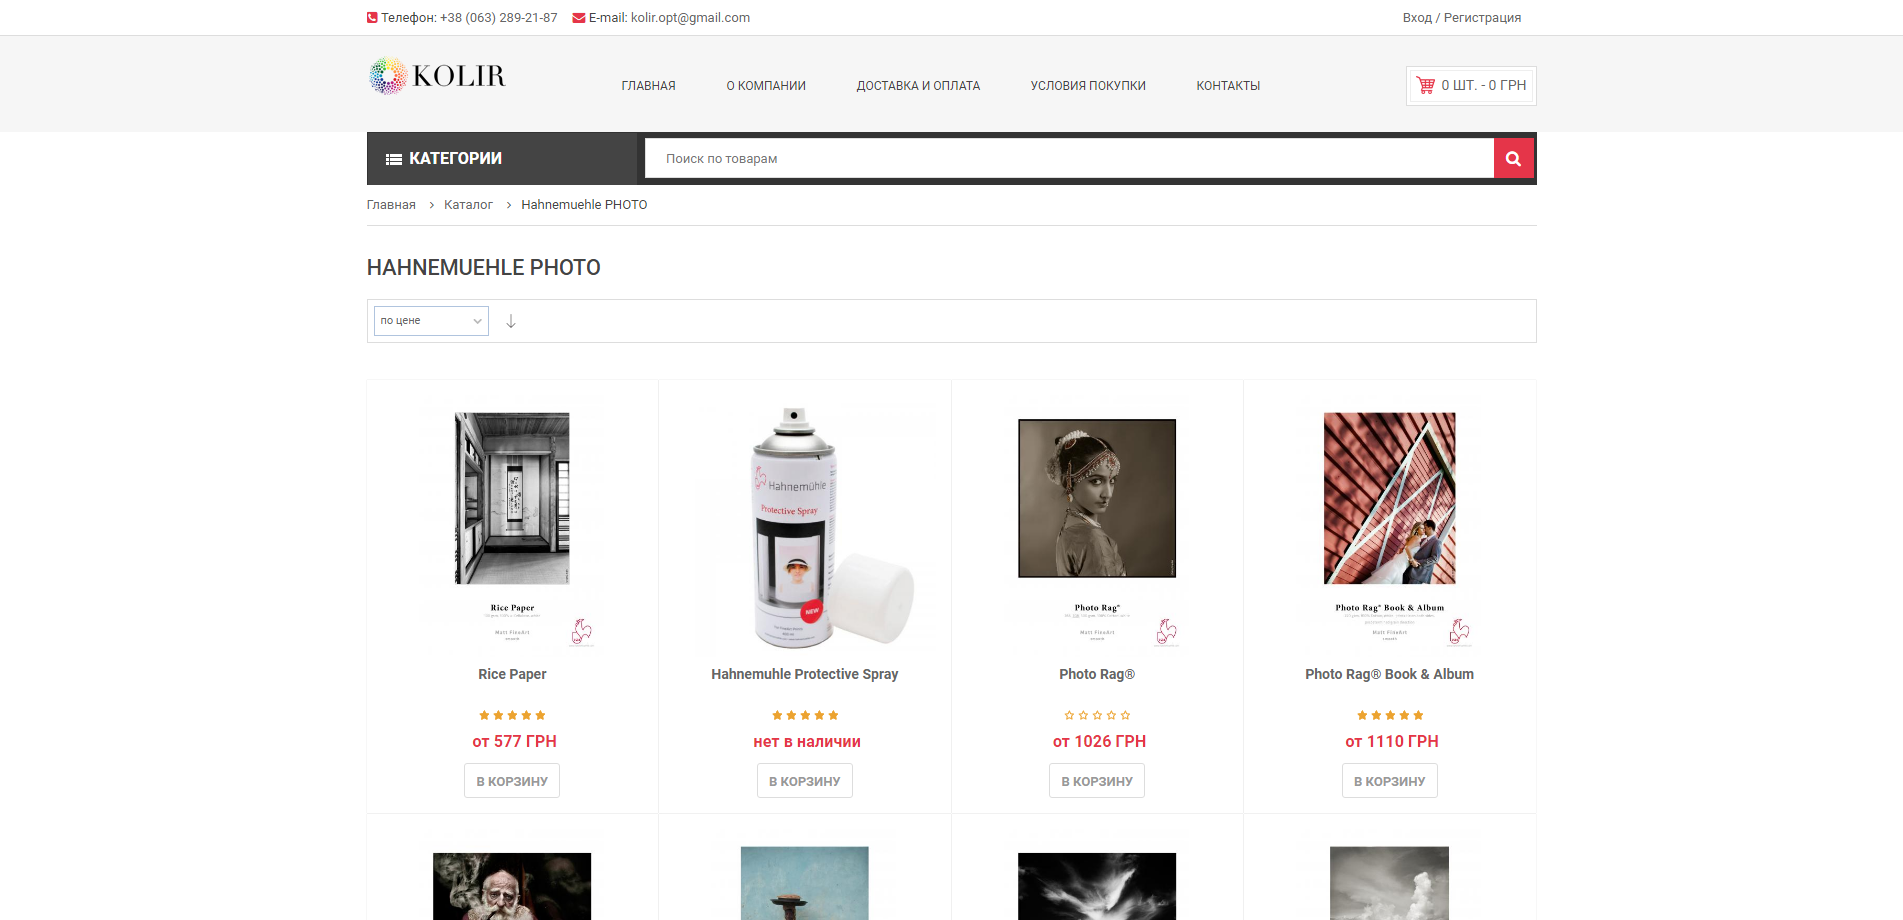Screen dimensions: 1903x920
Task: Go to ДОСТАВКА И ОПЛАТА page
Action: 917,86
